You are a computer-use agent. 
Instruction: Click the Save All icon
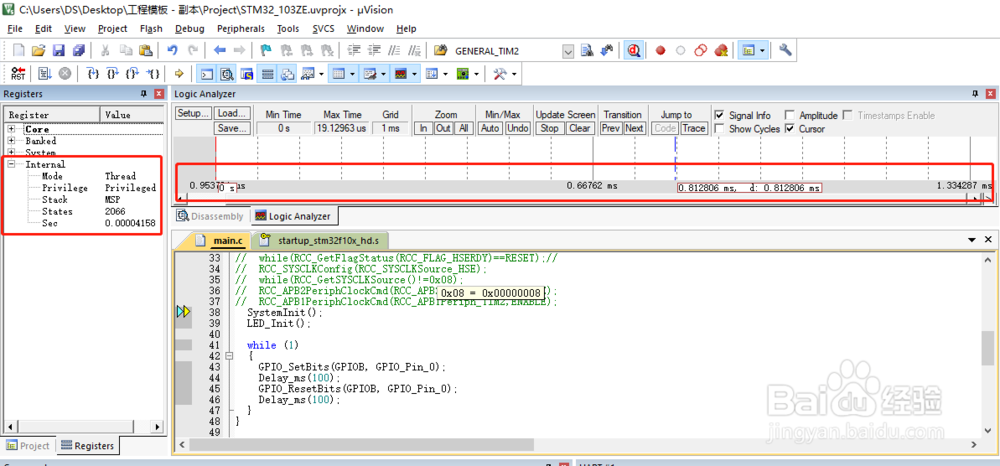(78, 50)
